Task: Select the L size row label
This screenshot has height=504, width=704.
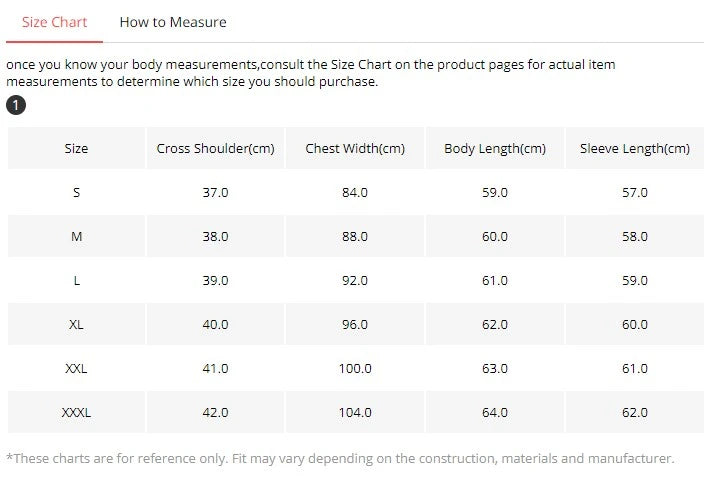Action: (x=76, y=280)
